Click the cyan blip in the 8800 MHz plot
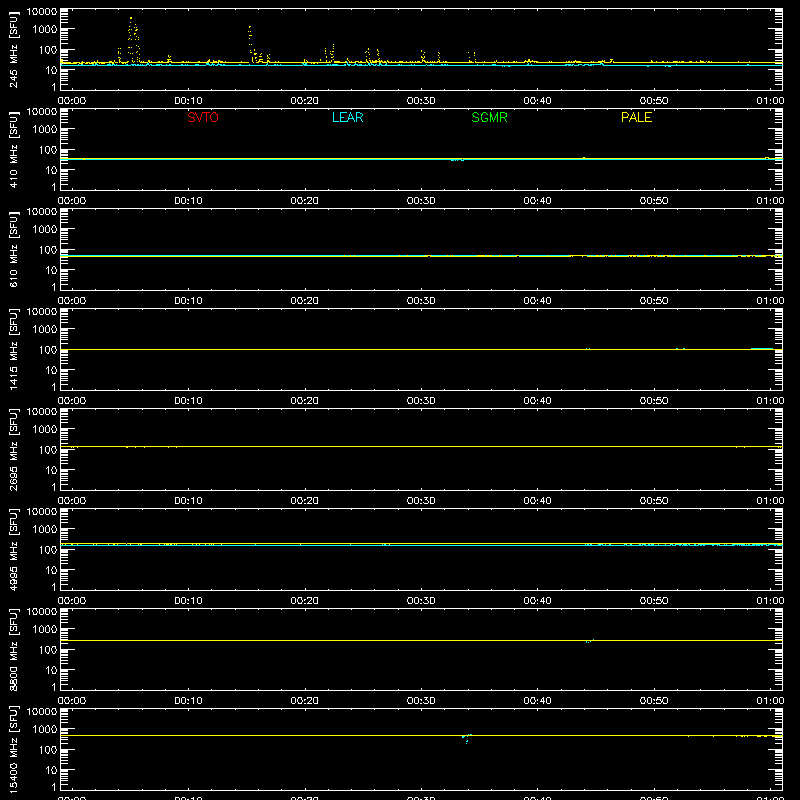 589,641
